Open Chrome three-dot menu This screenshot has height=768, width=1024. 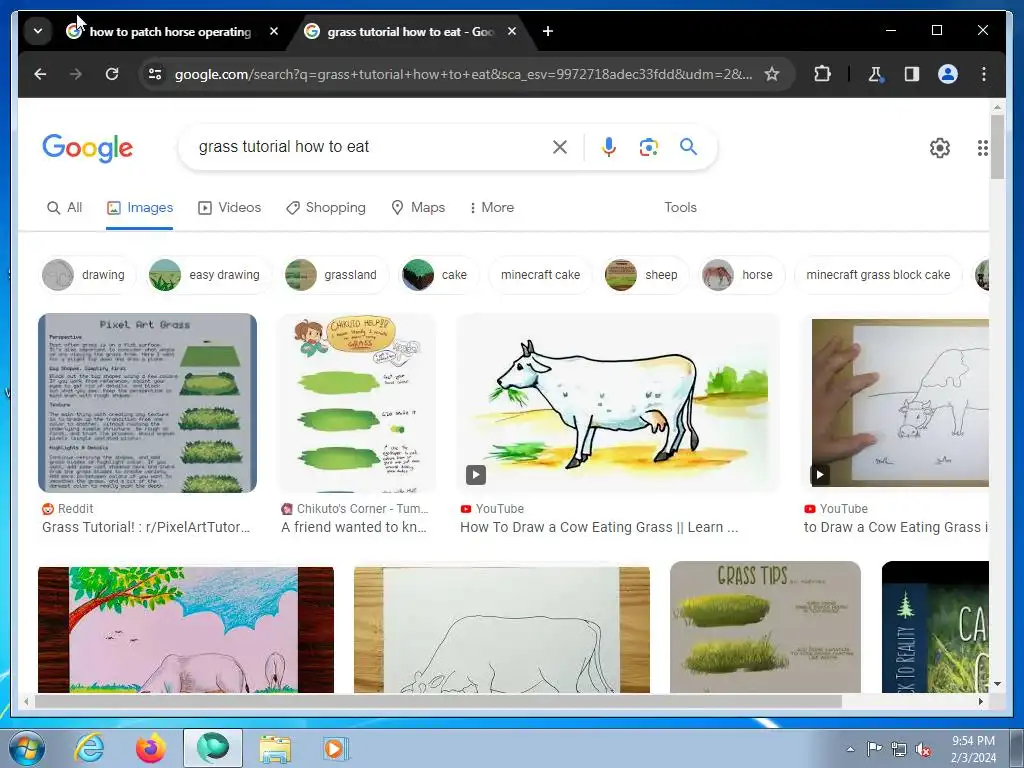point(984,74)
